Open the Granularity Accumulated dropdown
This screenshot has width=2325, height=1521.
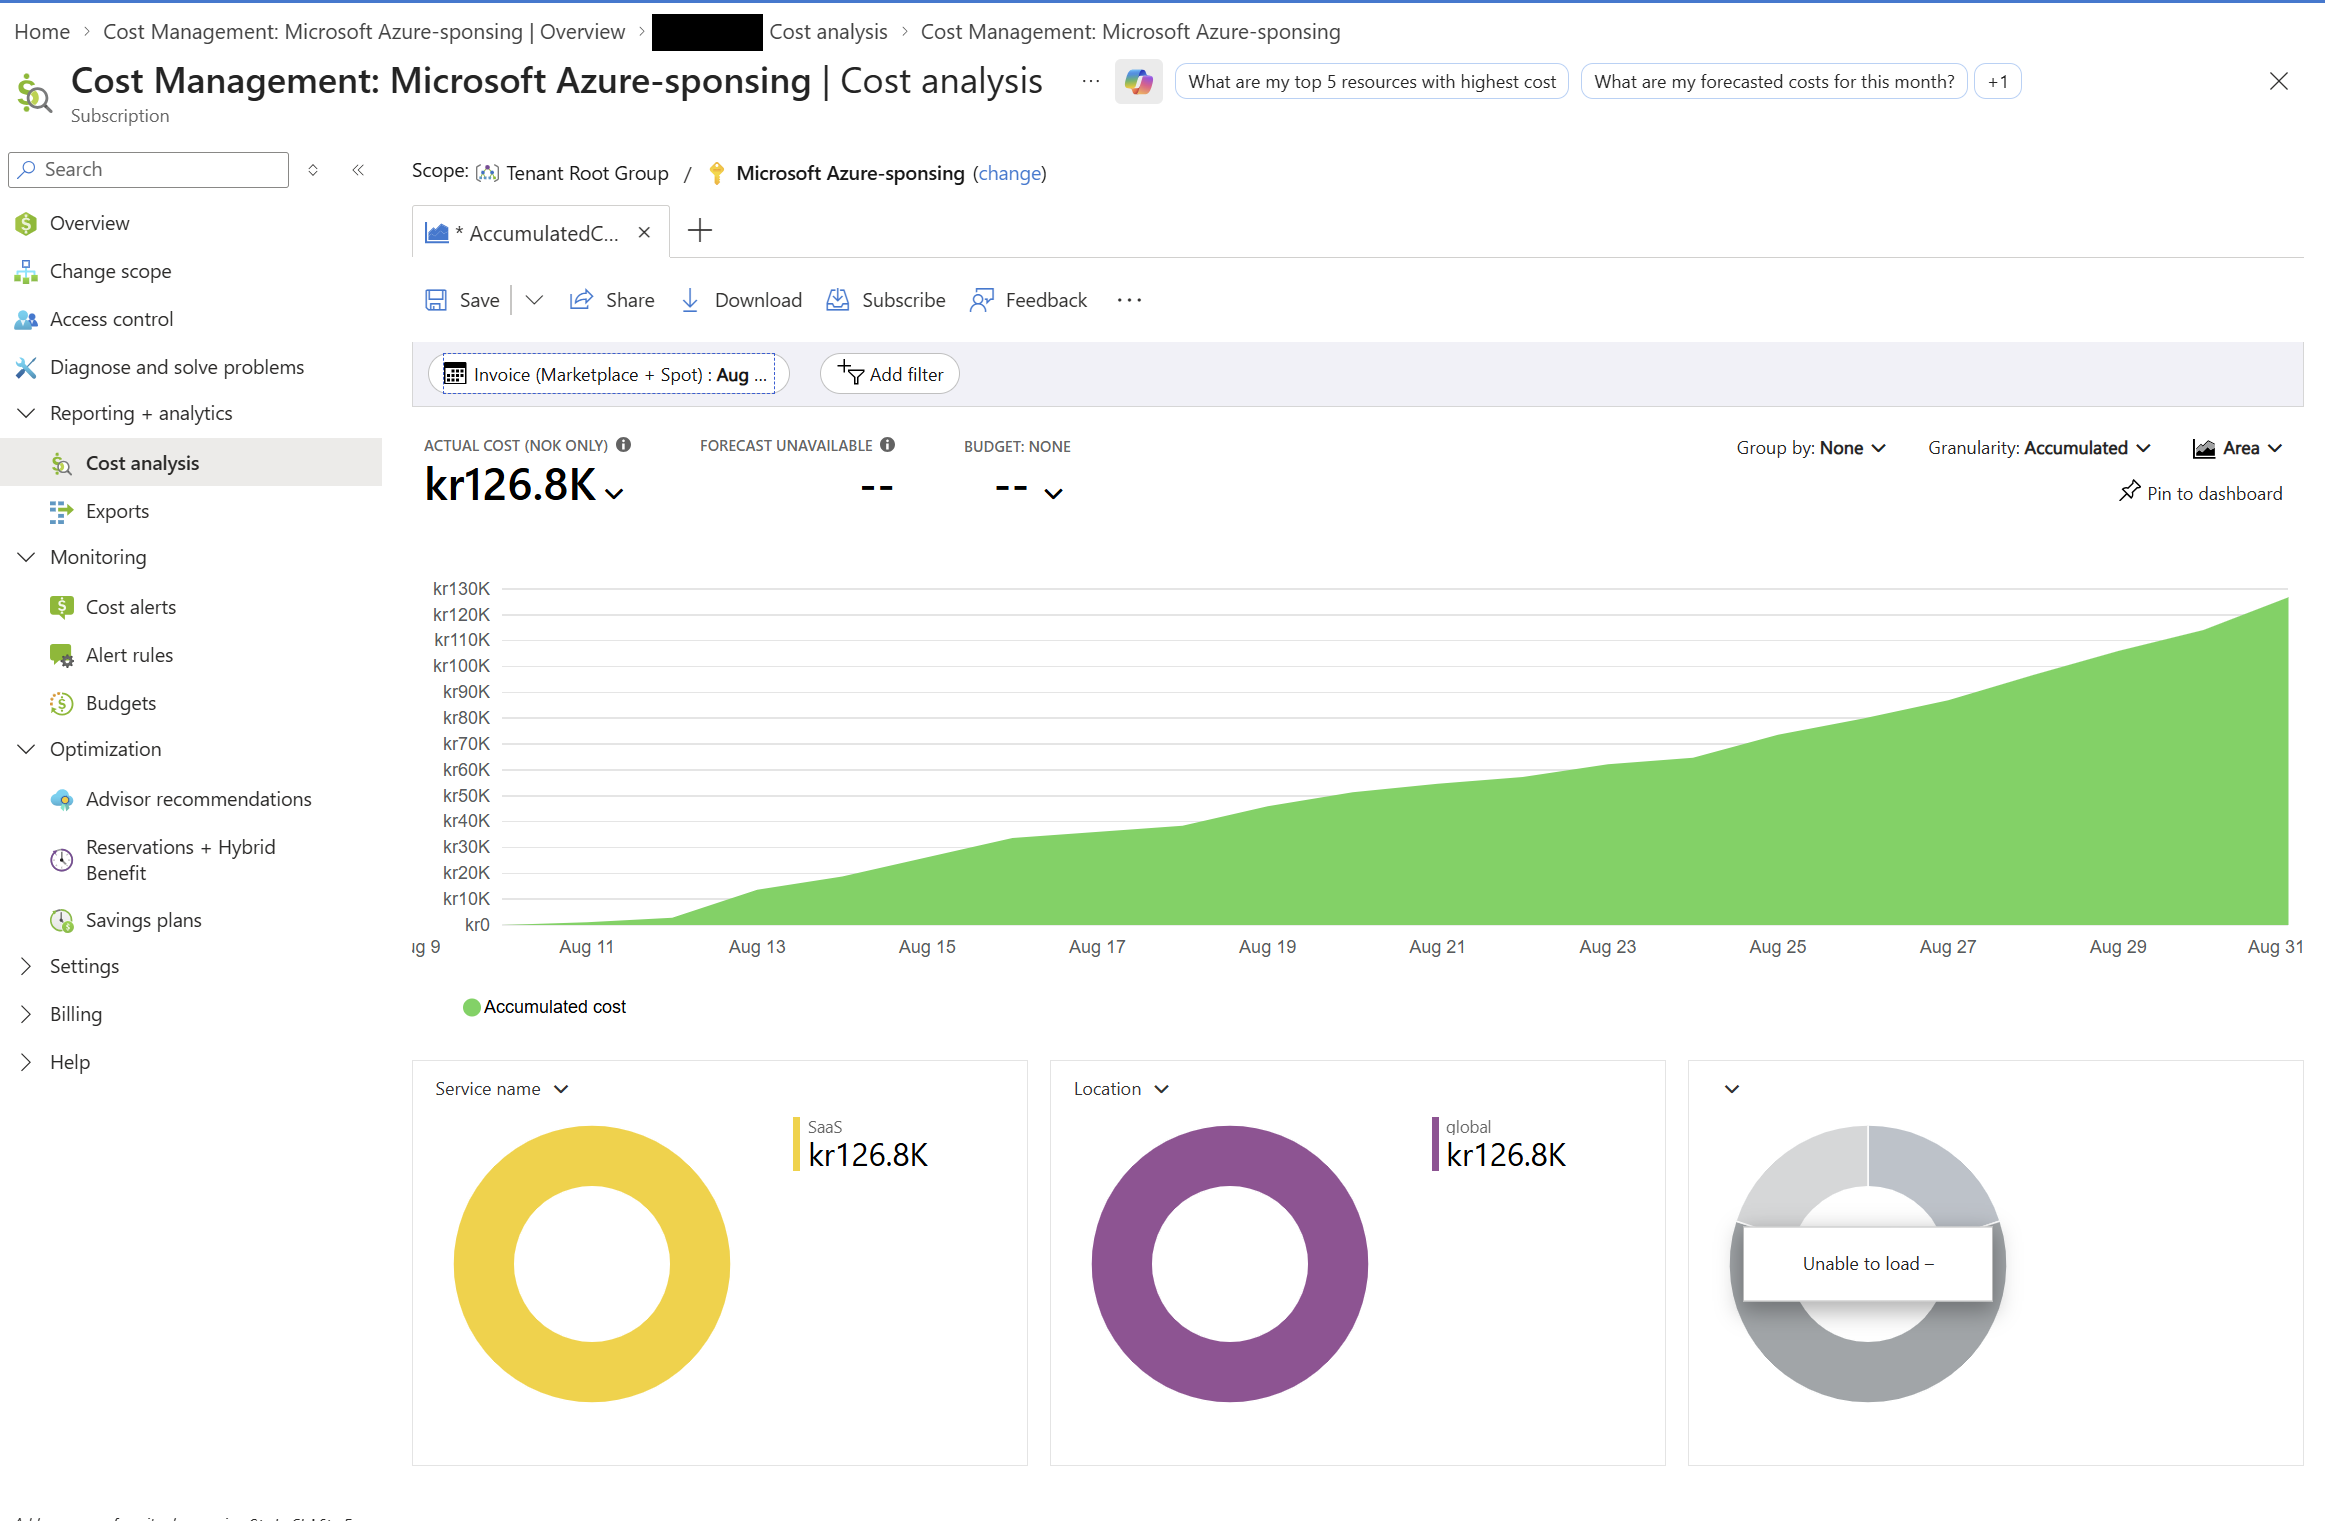(x=2039, y=448)
